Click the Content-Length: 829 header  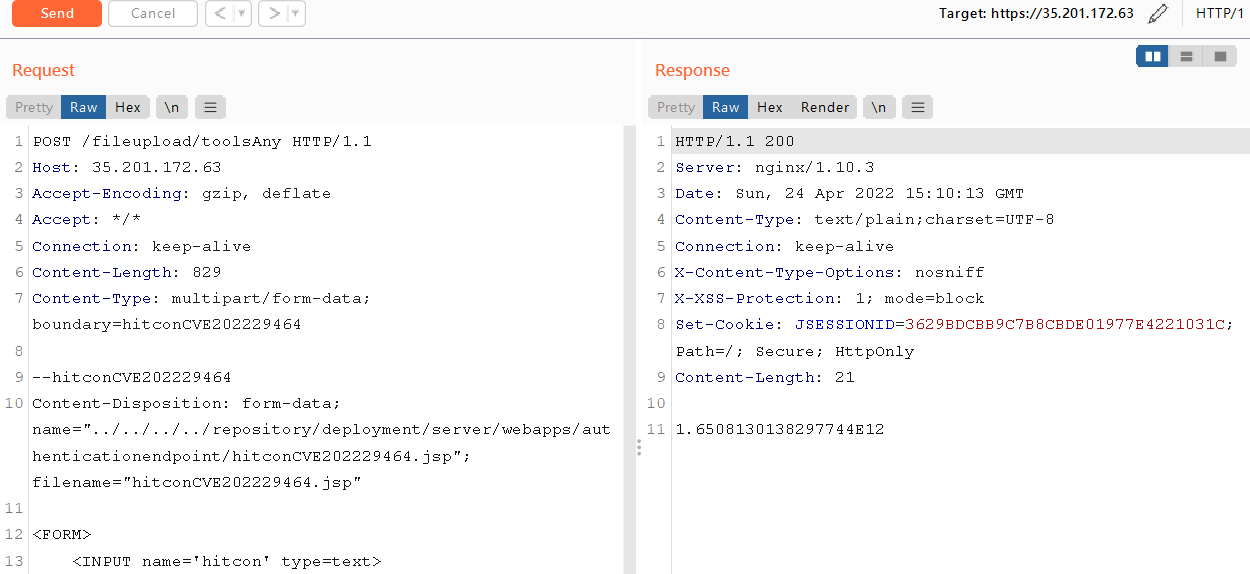[127, 272]
